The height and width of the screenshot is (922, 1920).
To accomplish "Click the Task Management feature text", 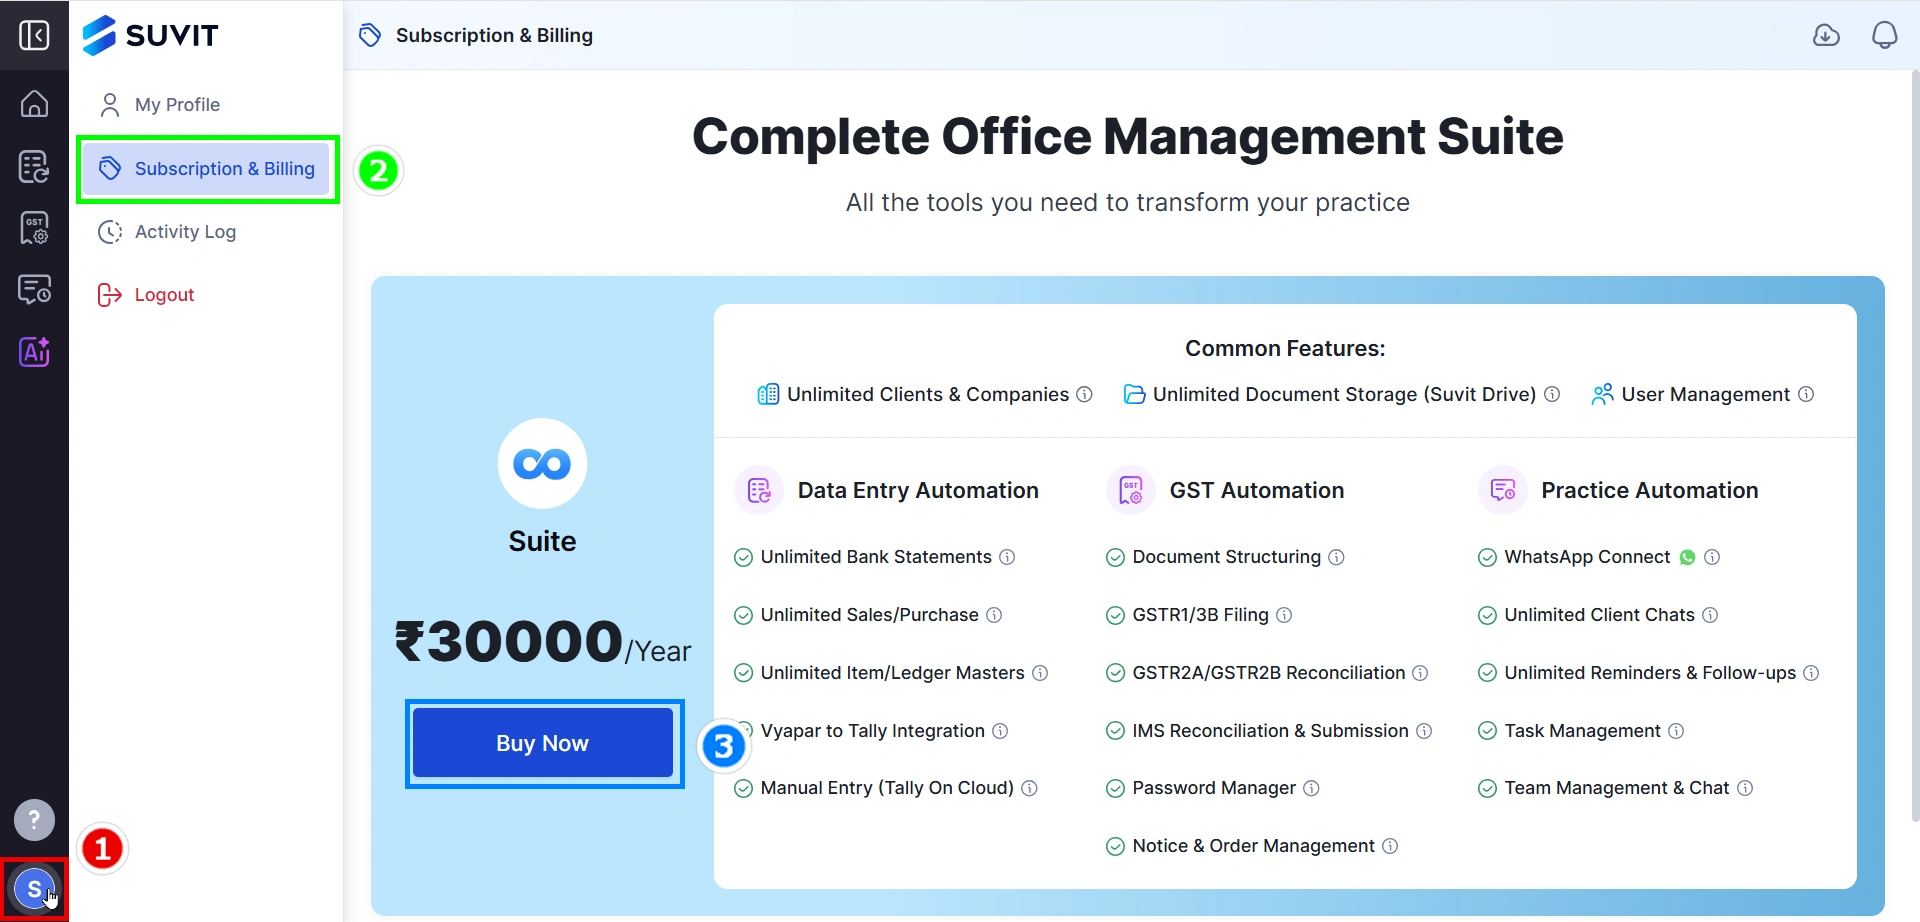I will coord(1582,731).
